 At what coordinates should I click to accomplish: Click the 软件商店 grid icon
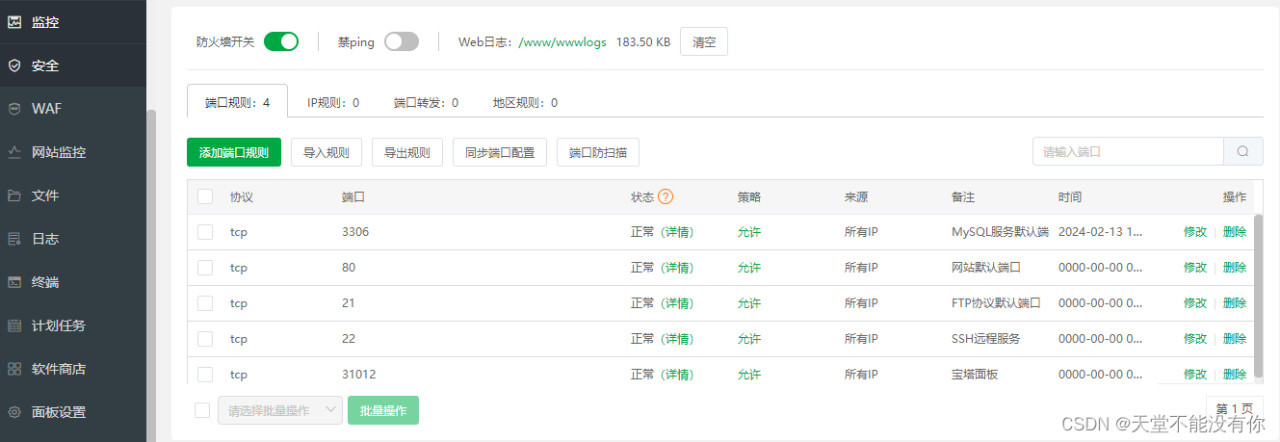point(15,369)
